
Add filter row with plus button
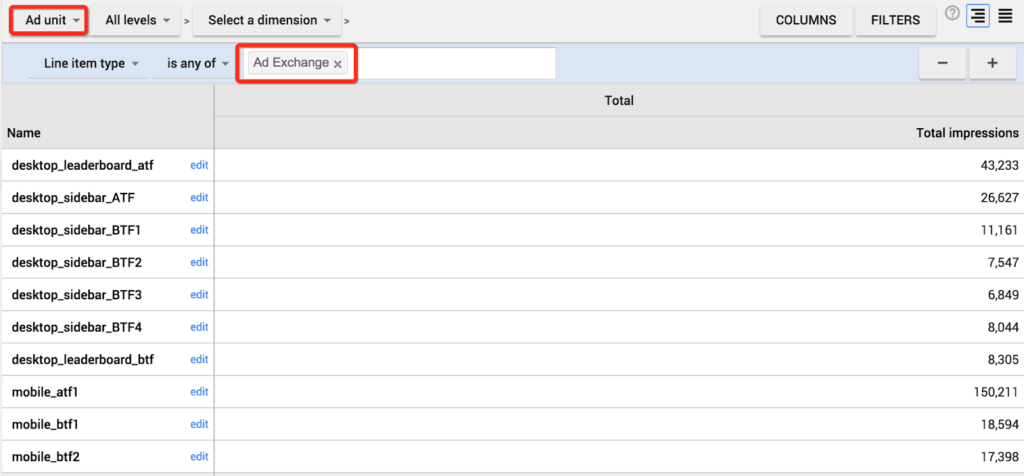[992, 63]
